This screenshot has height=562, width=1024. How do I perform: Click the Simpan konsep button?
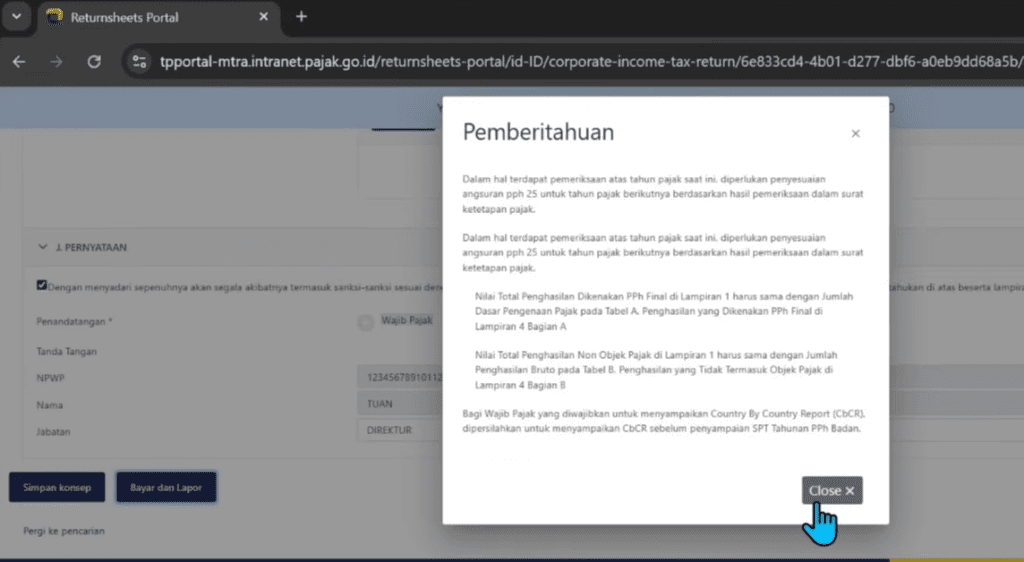pyautogui.click(x=56, y=488)
